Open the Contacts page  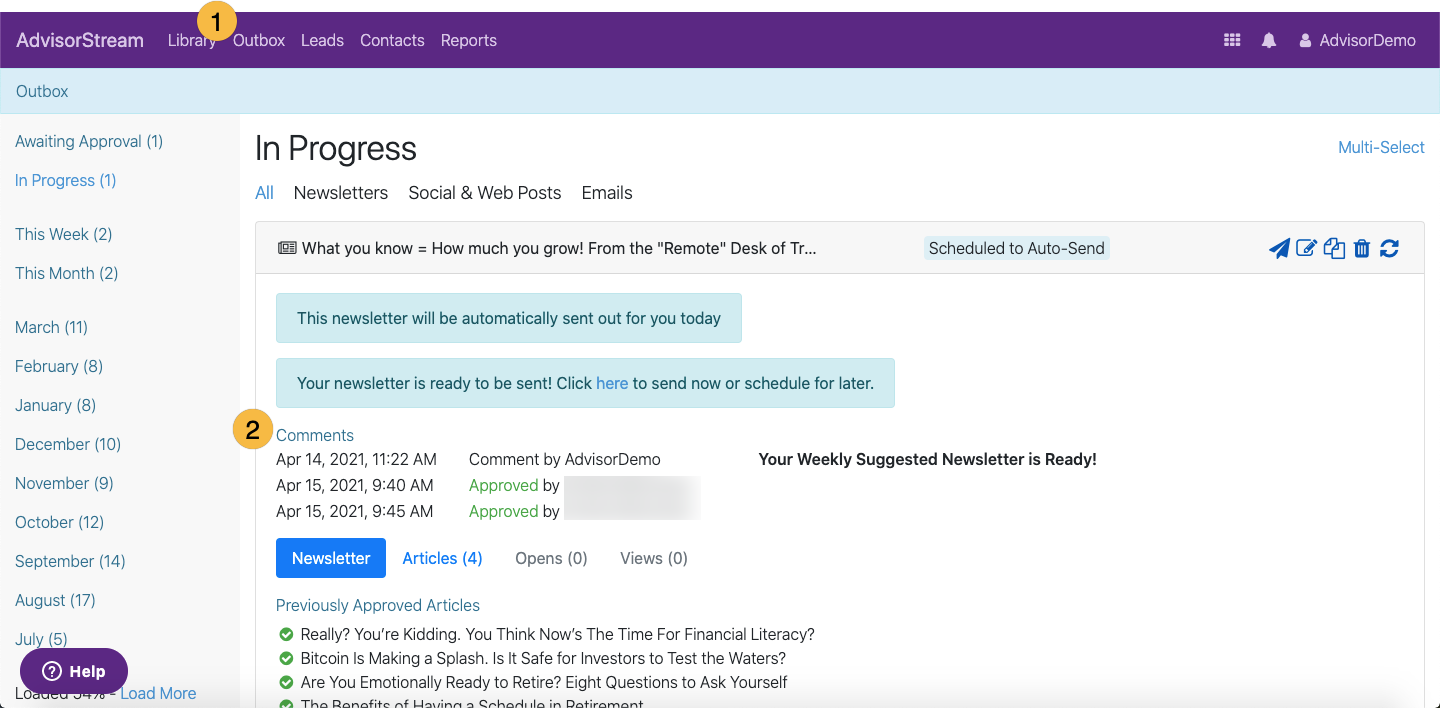point(392,40)
